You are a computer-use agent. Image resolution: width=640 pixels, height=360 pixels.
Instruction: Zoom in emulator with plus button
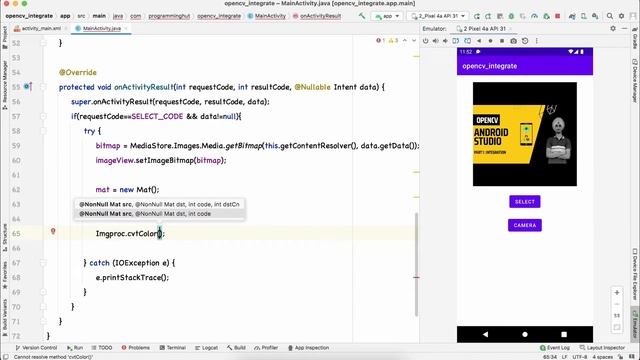click(x=617, y=293)
